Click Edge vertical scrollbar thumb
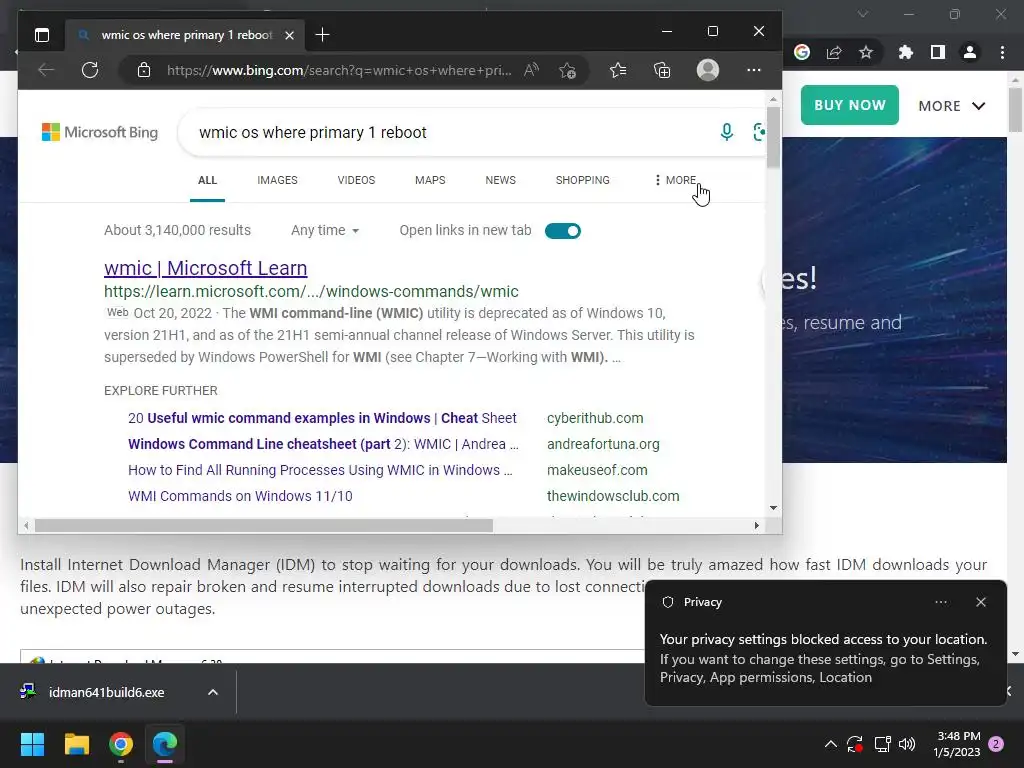This screenshot has height=768, width=1024. (x=773, y=136)
